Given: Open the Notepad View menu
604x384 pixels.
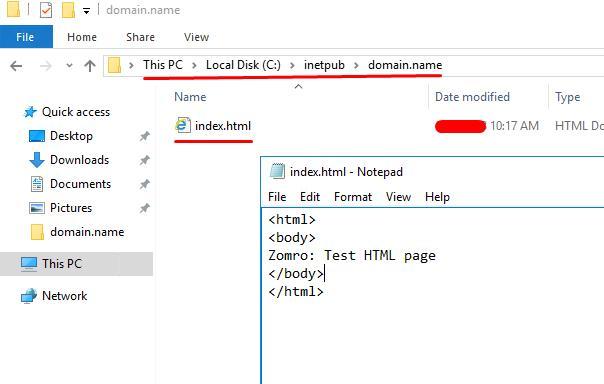Looking at the screenshot, I should coord(398,197).
